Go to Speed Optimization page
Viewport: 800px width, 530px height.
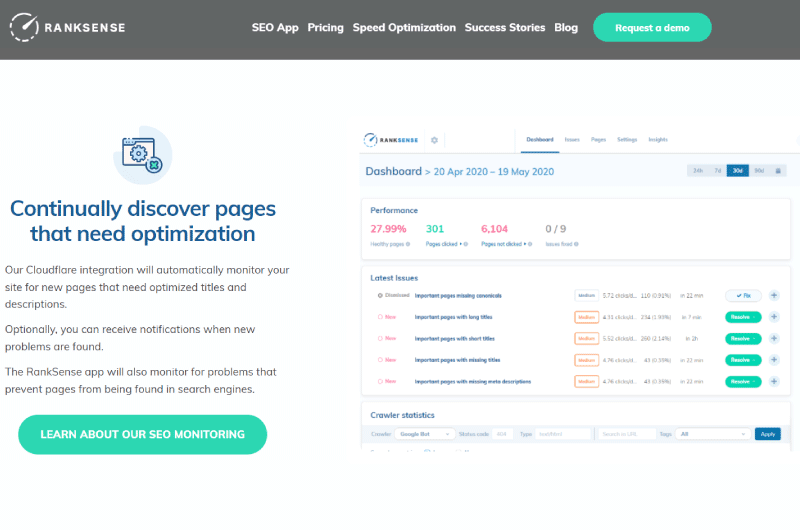(404, 28)
